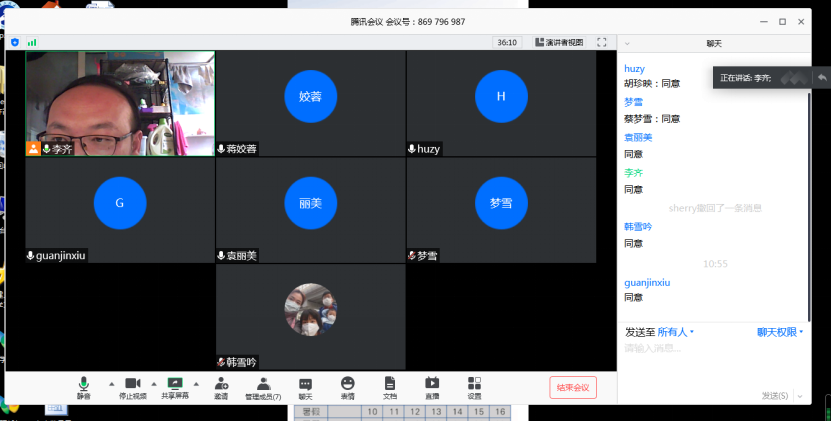Screen dimensions: 831x422
Task: Toggle microphone mute (静音) button
Action: tap(84, 386)
